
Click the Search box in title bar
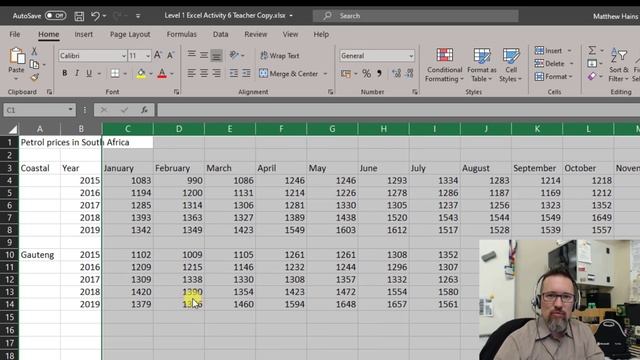416,16
